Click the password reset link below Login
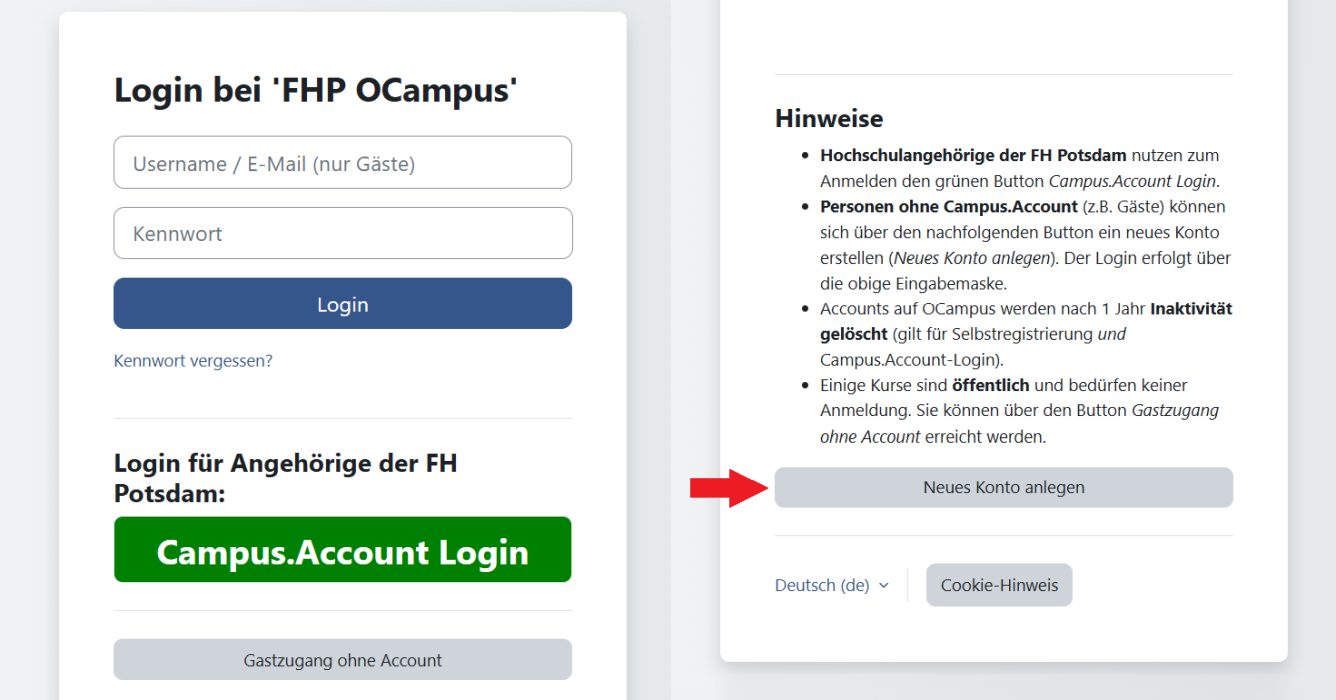The height and width of the screenshot is (700, 1336). click(x=193, y=360)
